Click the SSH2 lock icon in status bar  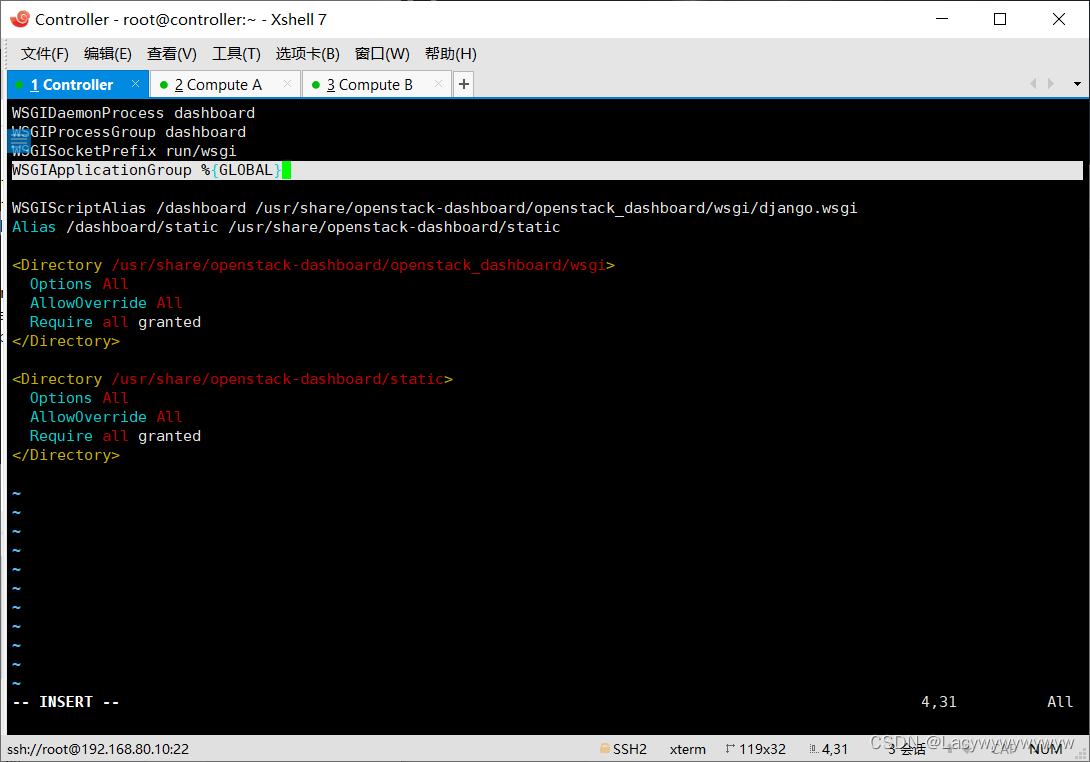[604, 748]
